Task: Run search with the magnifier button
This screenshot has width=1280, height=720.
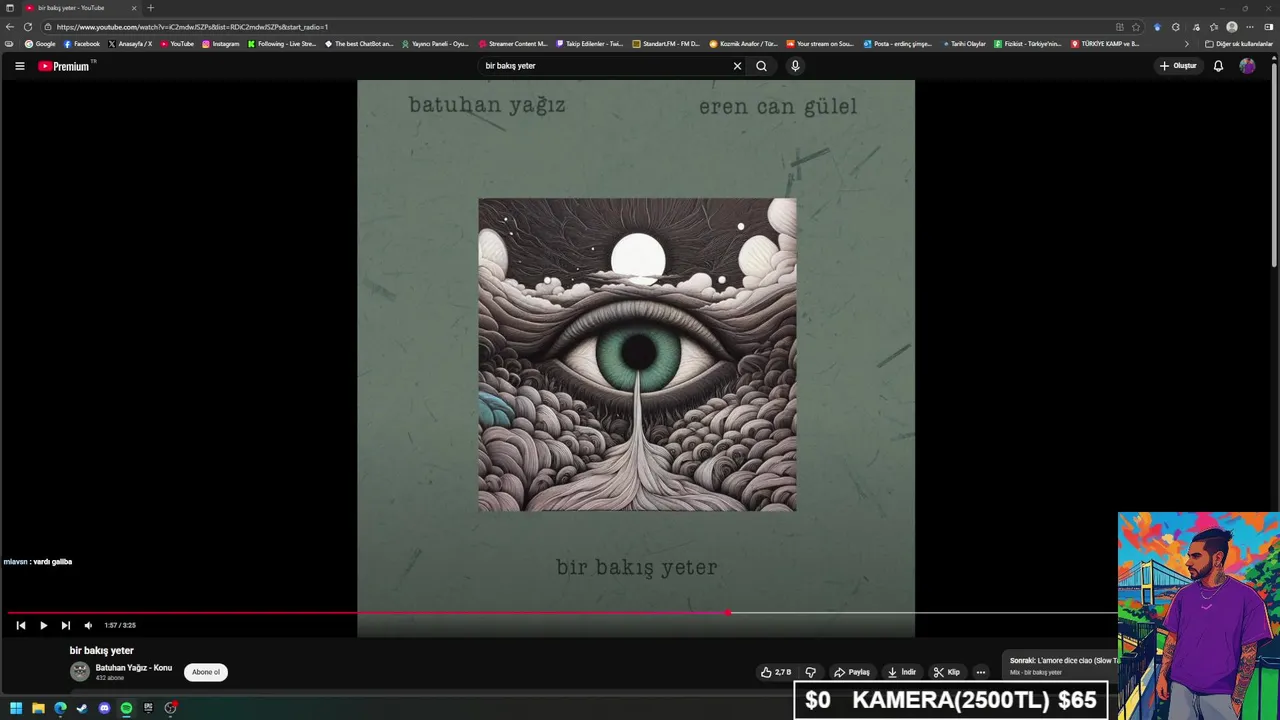Action: pos(761,66)
